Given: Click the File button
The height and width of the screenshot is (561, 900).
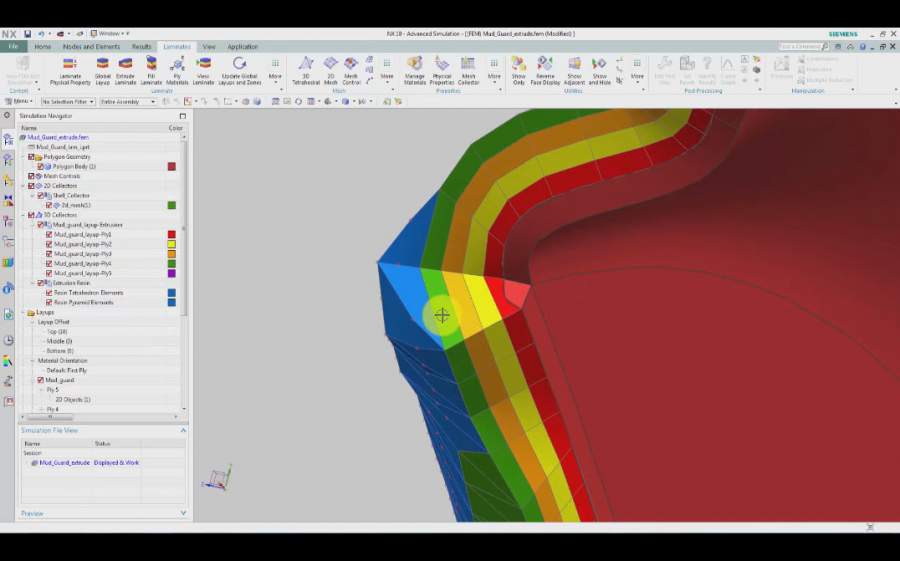Looking at the screenshot, I should pyautogui.click(x=13, y=47).
